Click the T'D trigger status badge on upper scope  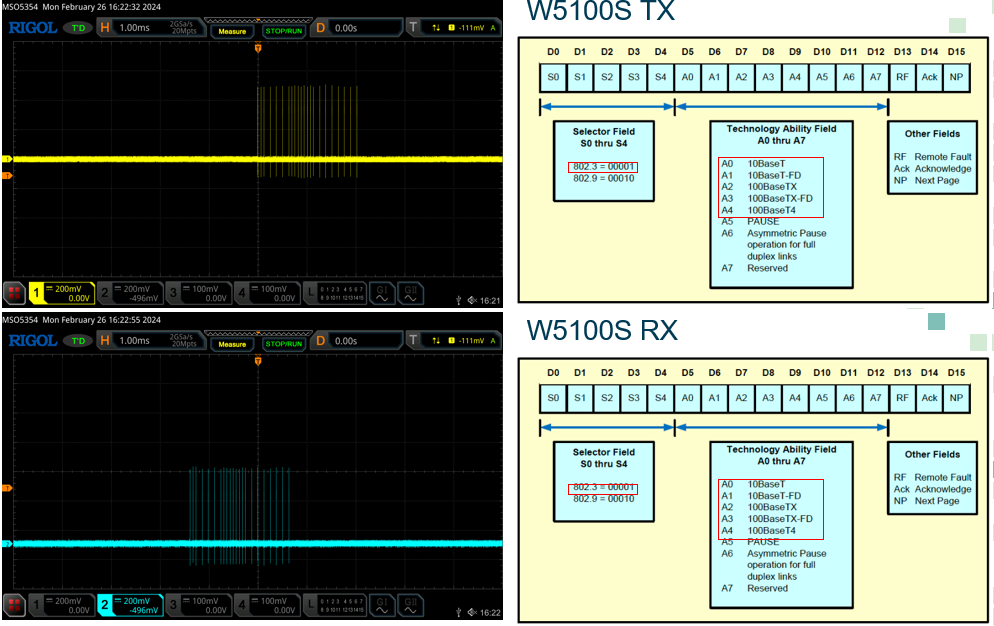coord(78,28)
